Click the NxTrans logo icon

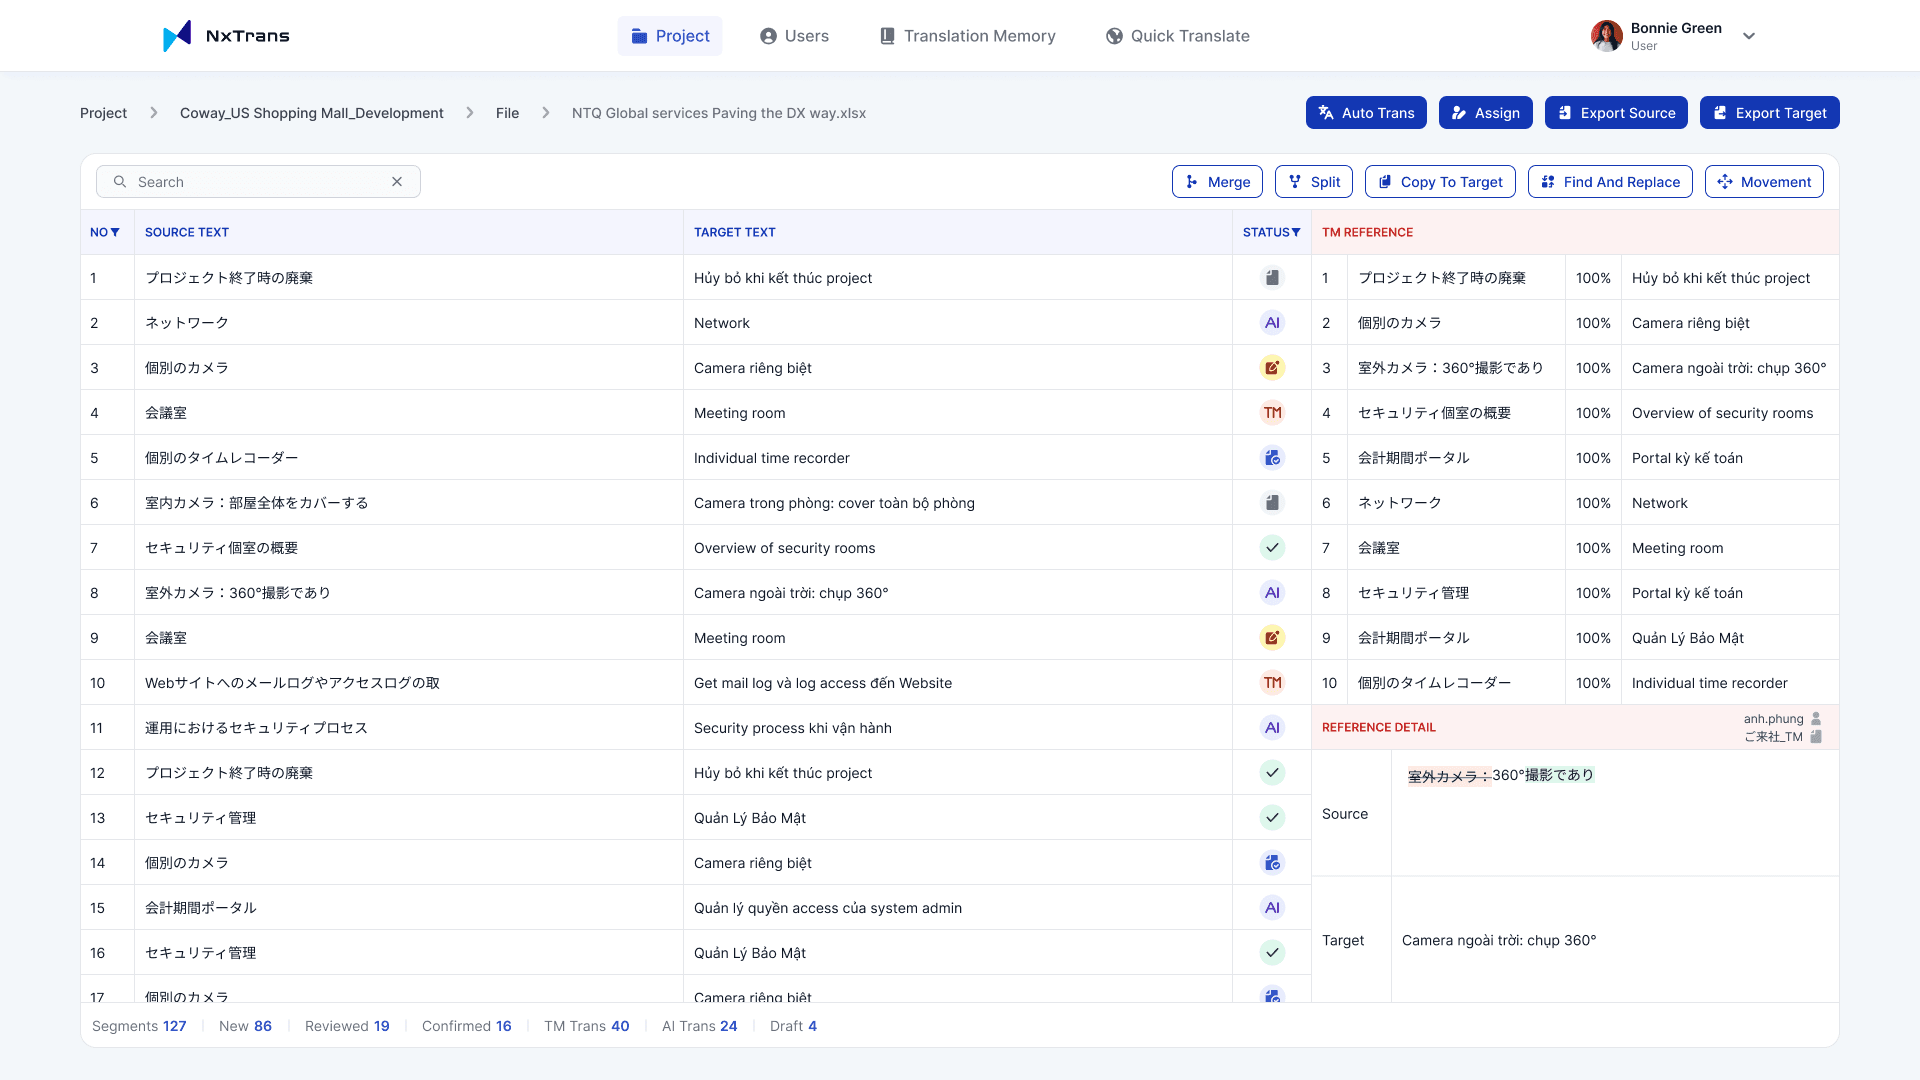pos(177,36)
